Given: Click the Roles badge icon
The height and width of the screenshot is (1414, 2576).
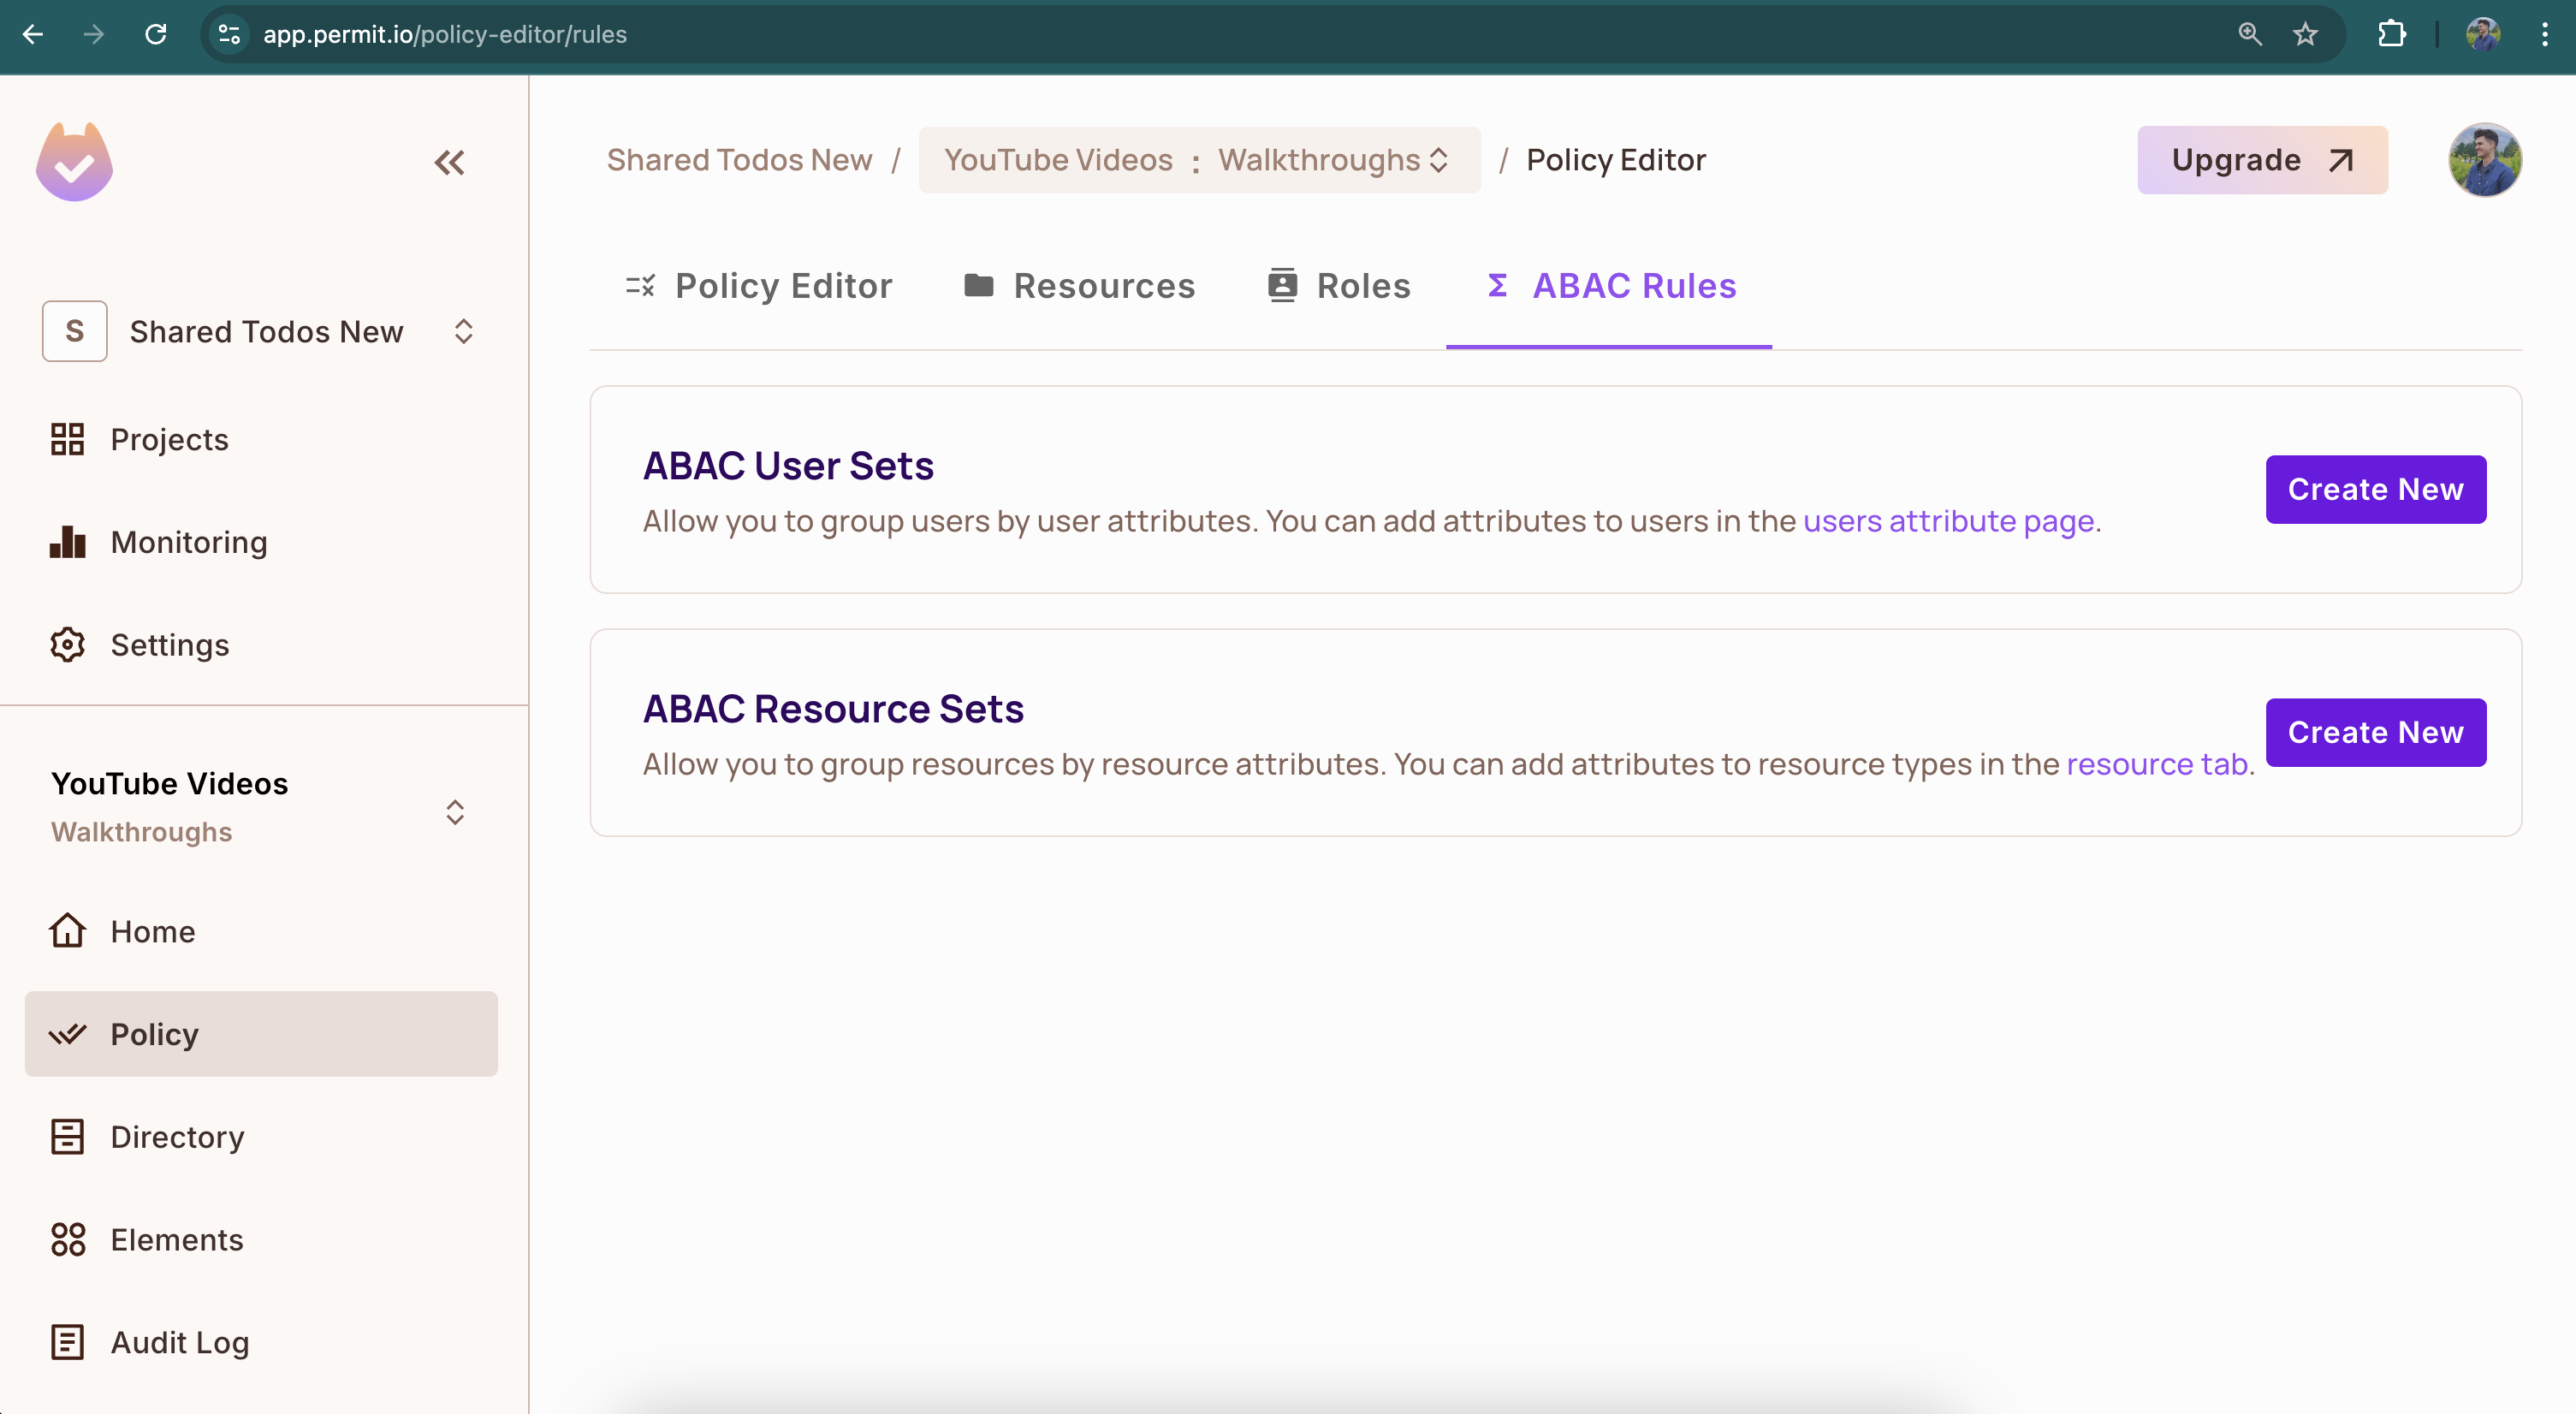Looking at the screenshot, I should pyautogui.click(x=1282, y=286).
